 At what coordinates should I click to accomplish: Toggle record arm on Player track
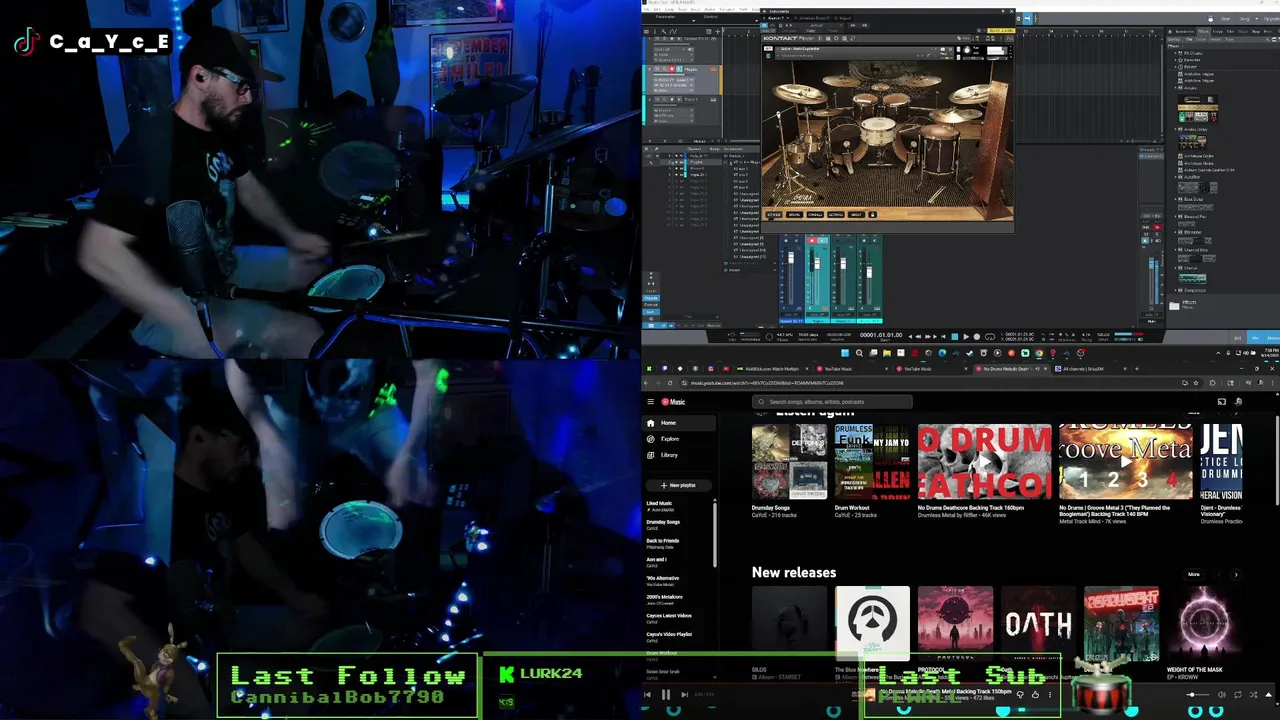click(672, 69)
